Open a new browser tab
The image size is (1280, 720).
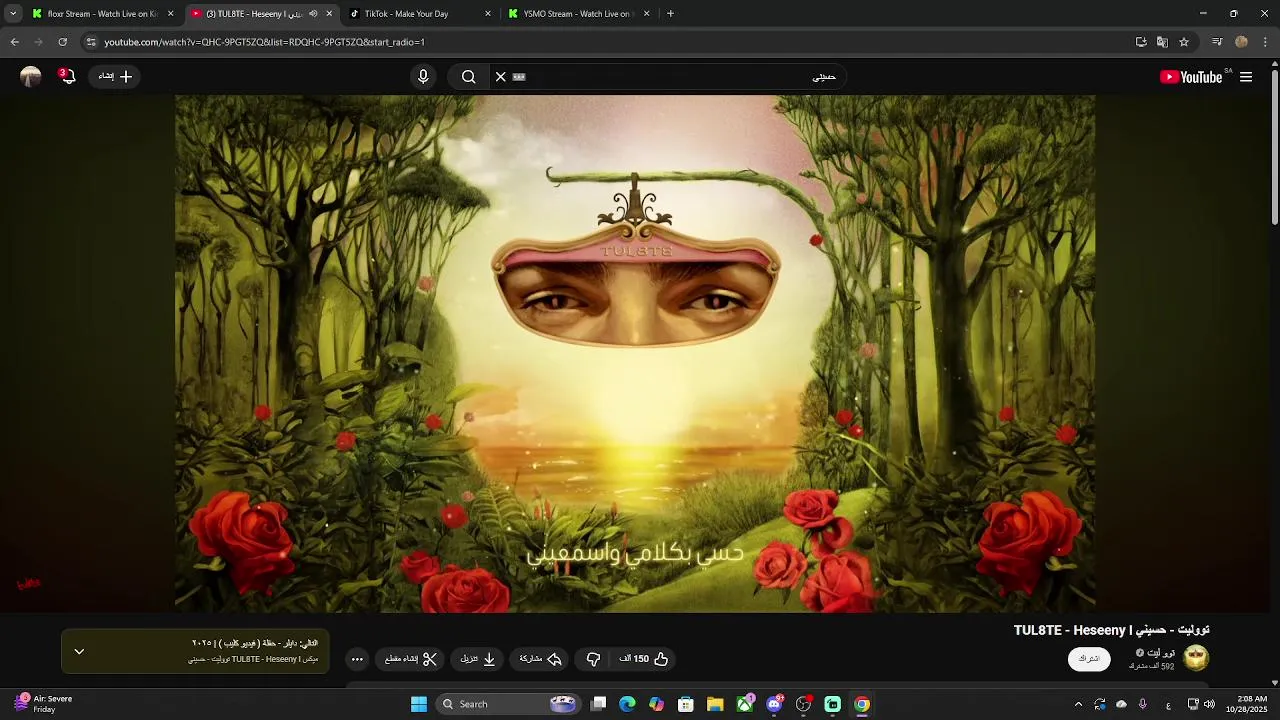670,14
